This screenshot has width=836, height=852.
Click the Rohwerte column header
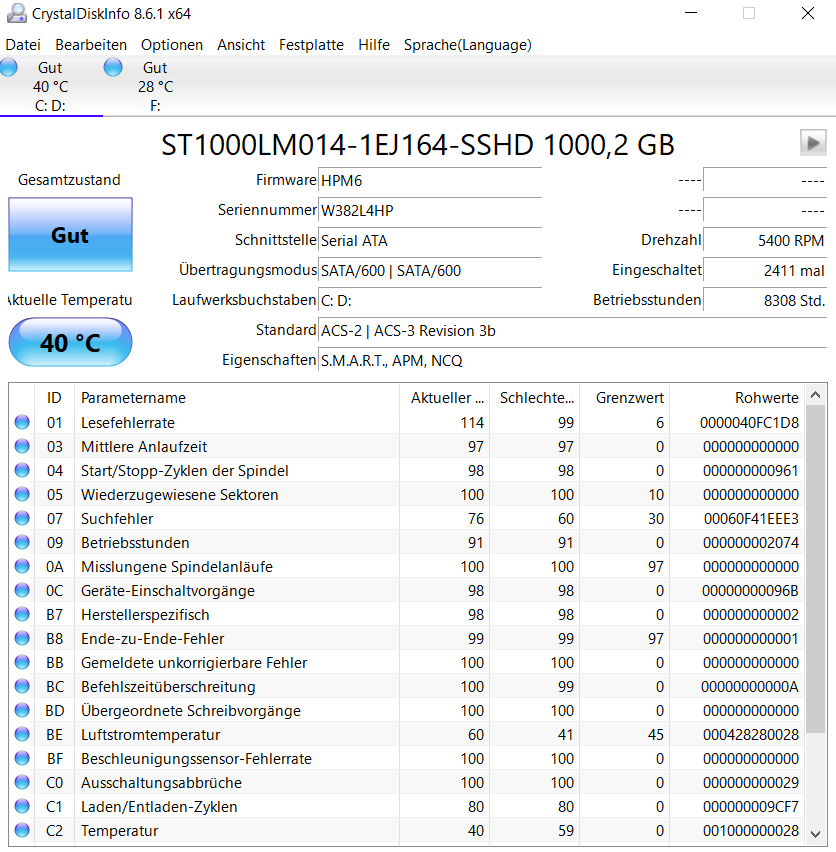(737, 398)
